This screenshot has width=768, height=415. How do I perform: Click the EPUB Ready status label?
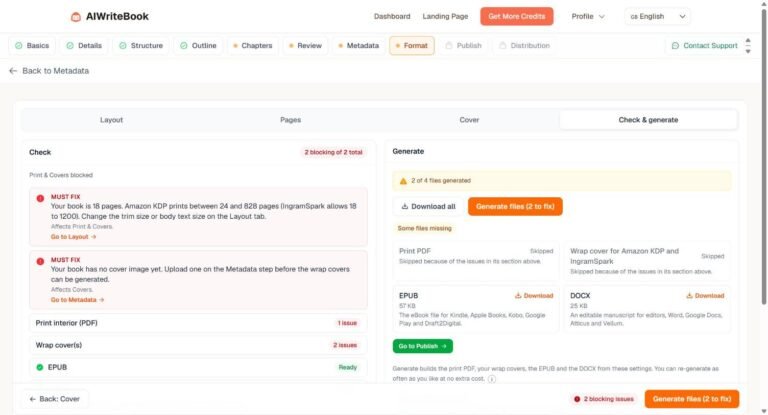click(x=347, y=367)
